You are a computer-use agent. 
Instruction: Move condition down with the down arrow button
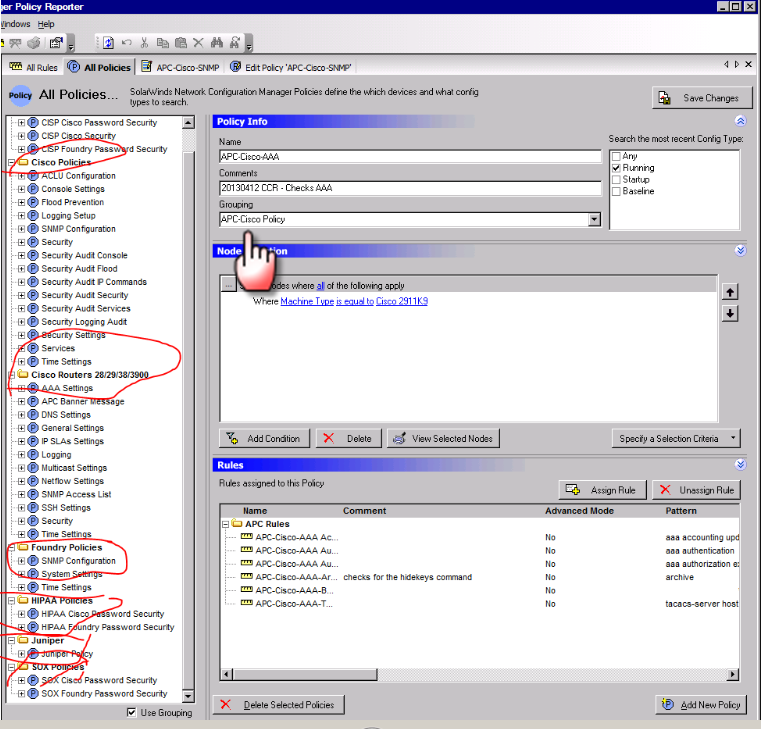coord(730,314)
